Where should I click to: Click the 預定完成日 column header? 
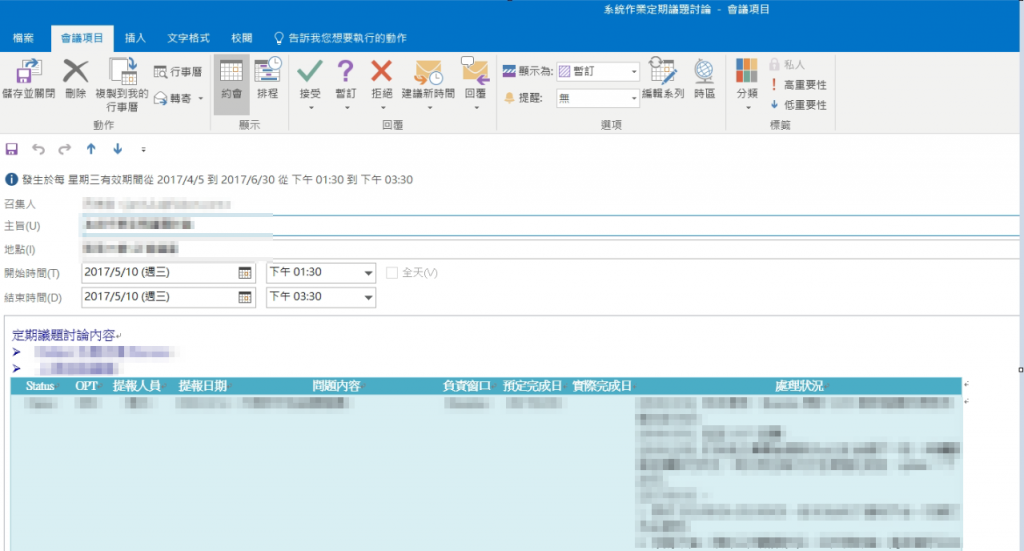(532, 386)
